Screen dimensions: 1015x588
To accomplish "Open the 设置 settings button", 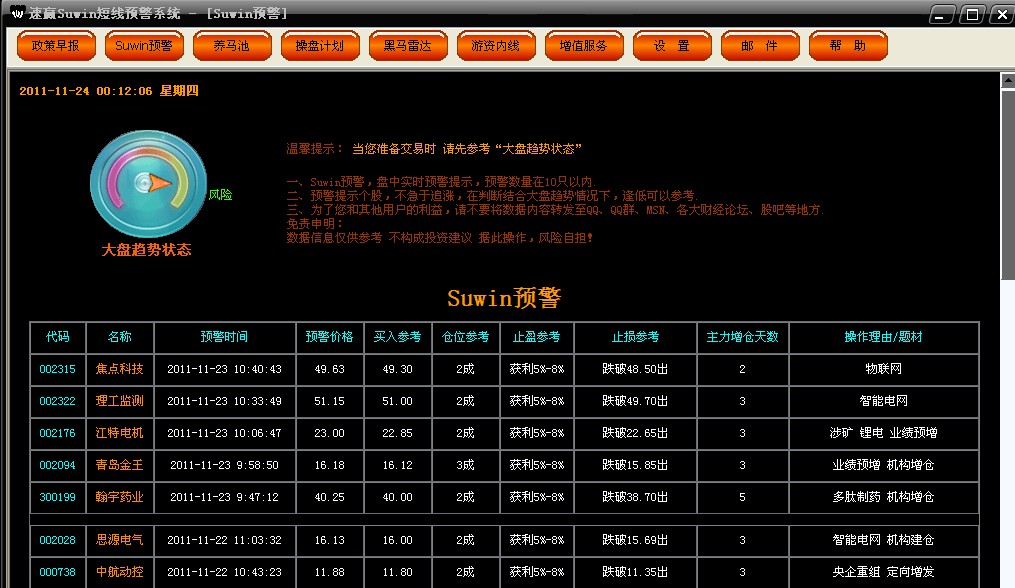I will (x=672, y=46).
